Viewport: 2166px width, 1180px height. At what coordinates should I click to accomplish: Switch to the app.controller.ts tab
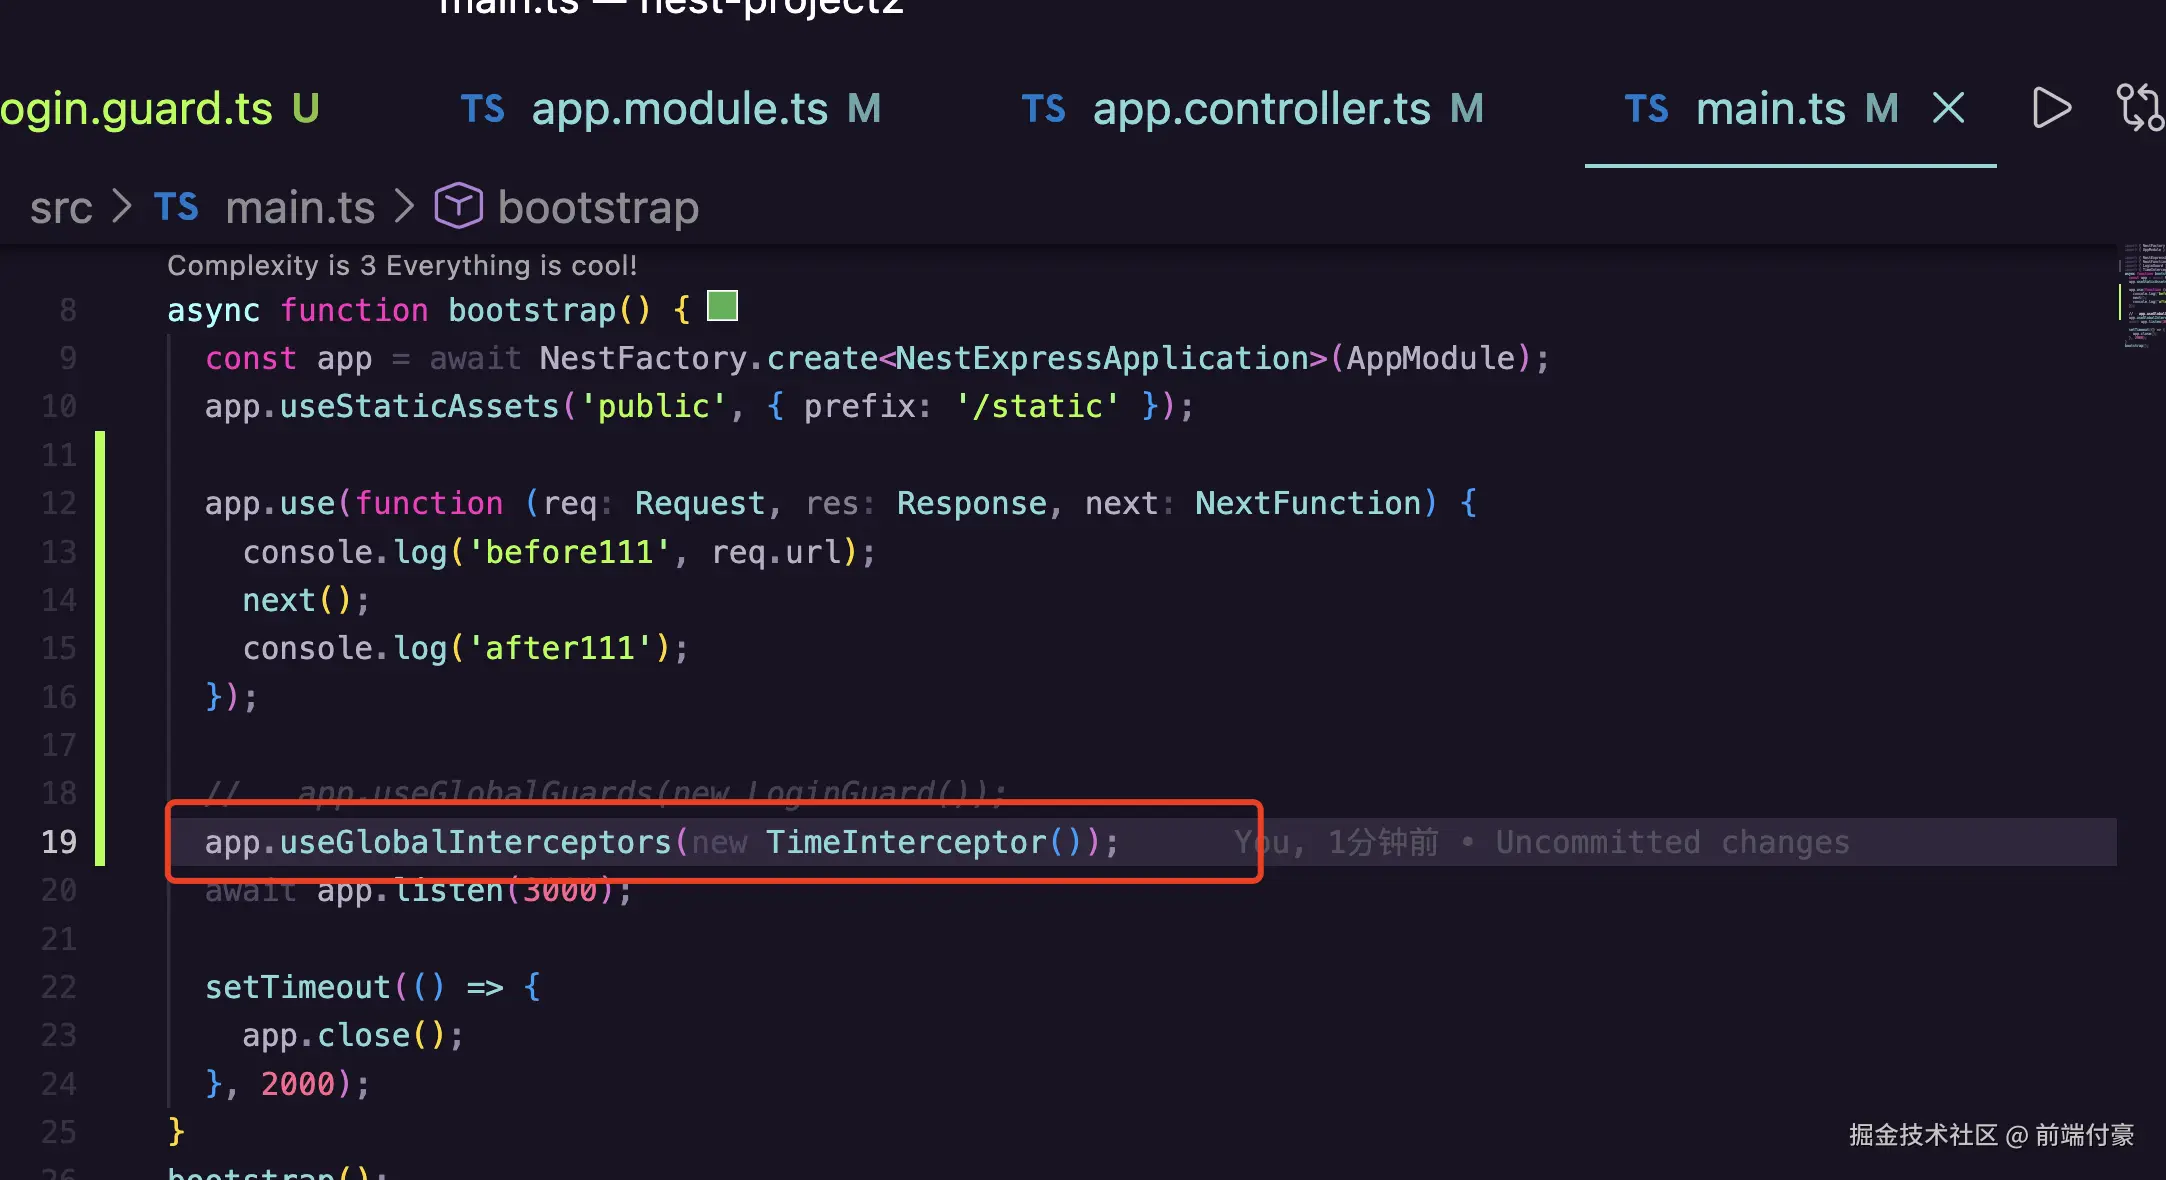(1261, 109)
